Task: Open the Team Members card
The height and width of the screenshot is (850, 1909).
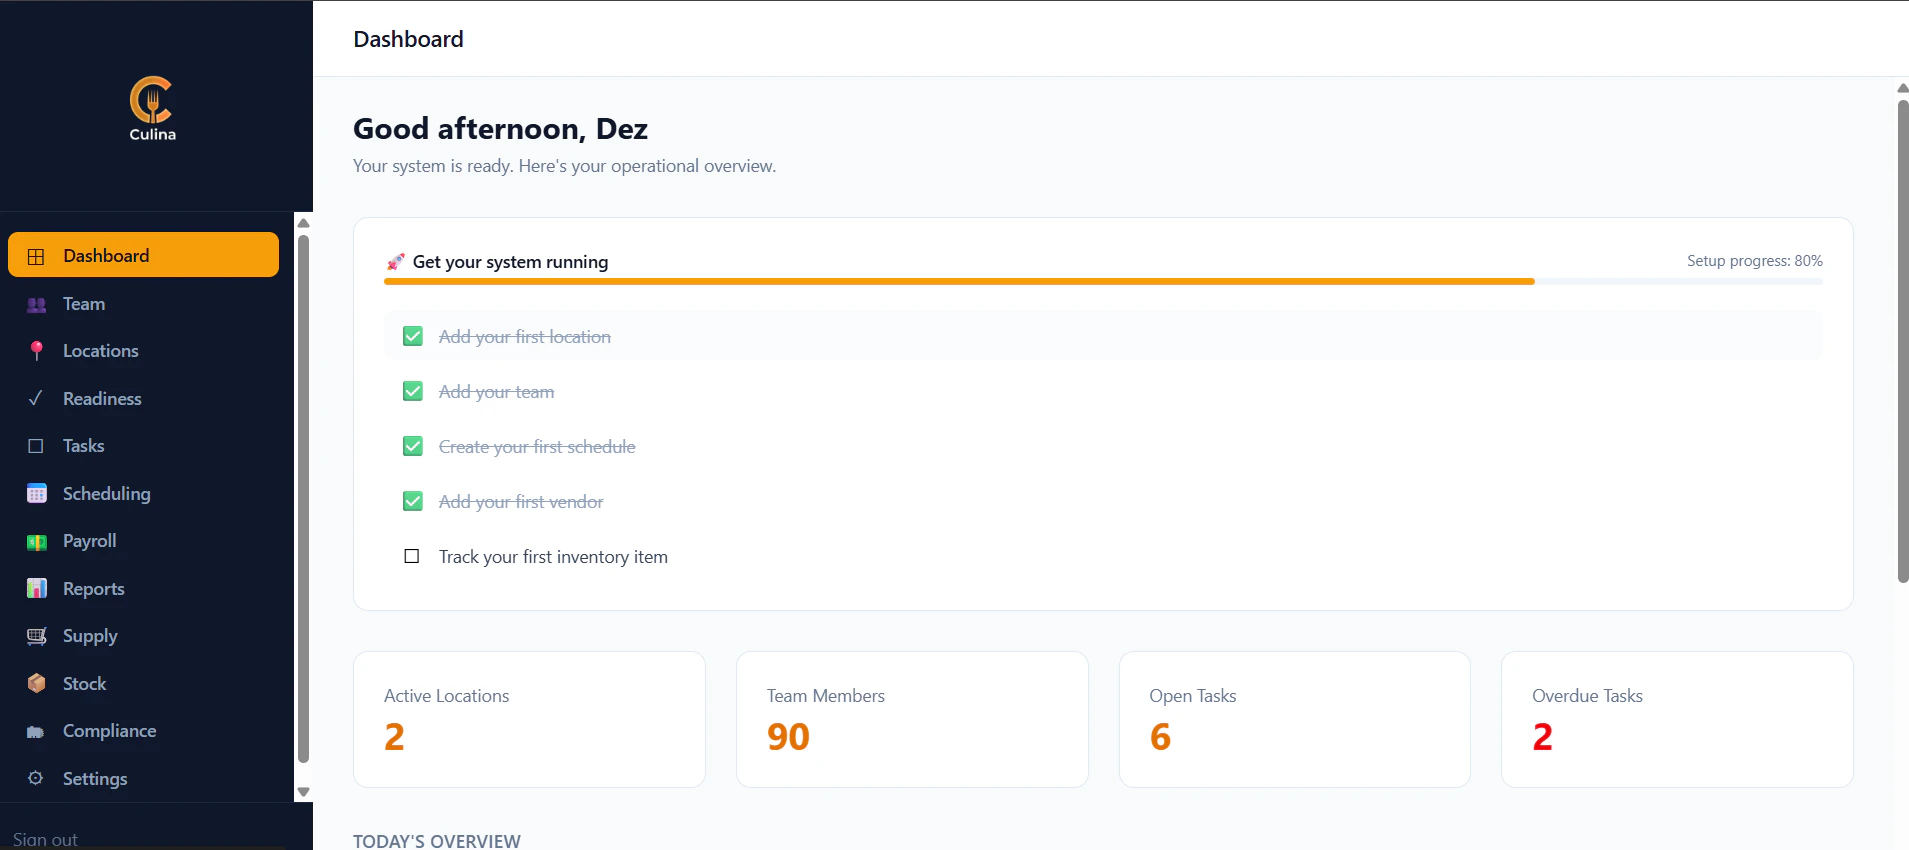Action: [912, 719]
